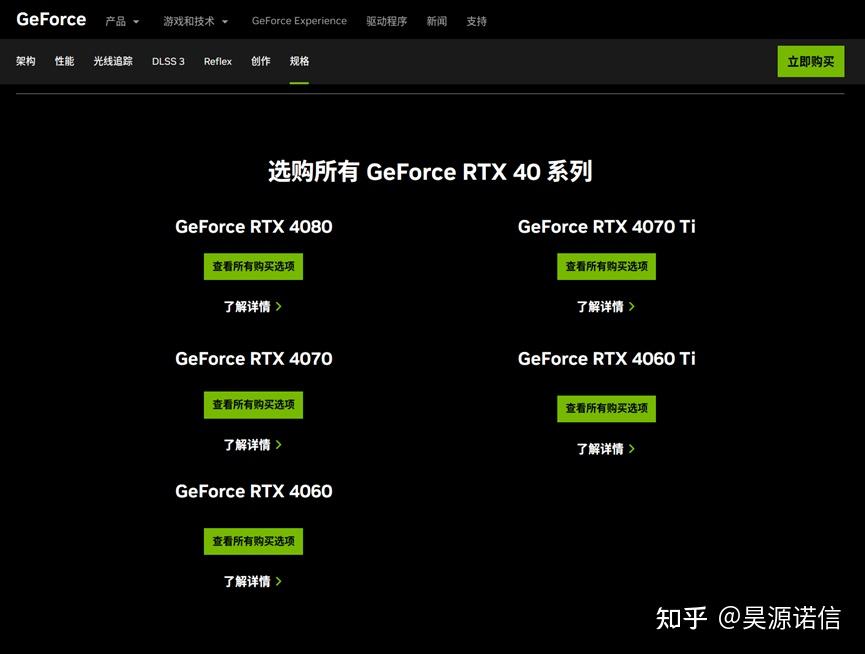
Task: Open 了解详情 link under RTX 4070 Ti
Action: click(x=606, y=307)
